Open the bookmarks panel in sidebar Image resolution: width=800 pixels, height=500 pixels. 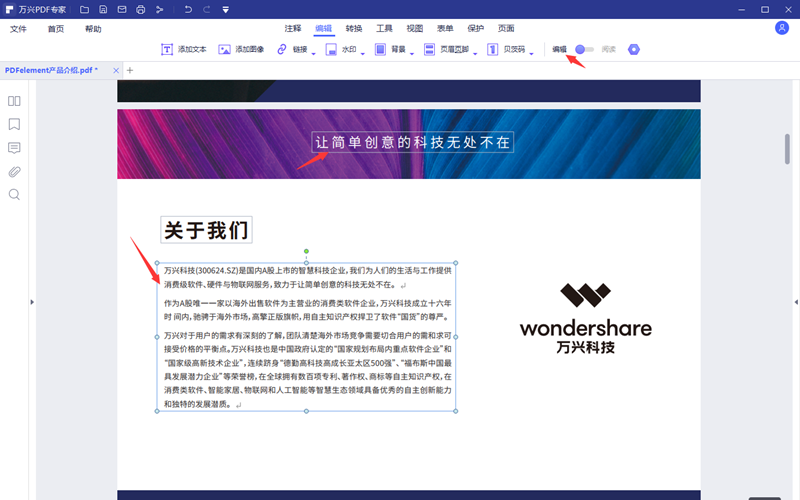[14, 125]
